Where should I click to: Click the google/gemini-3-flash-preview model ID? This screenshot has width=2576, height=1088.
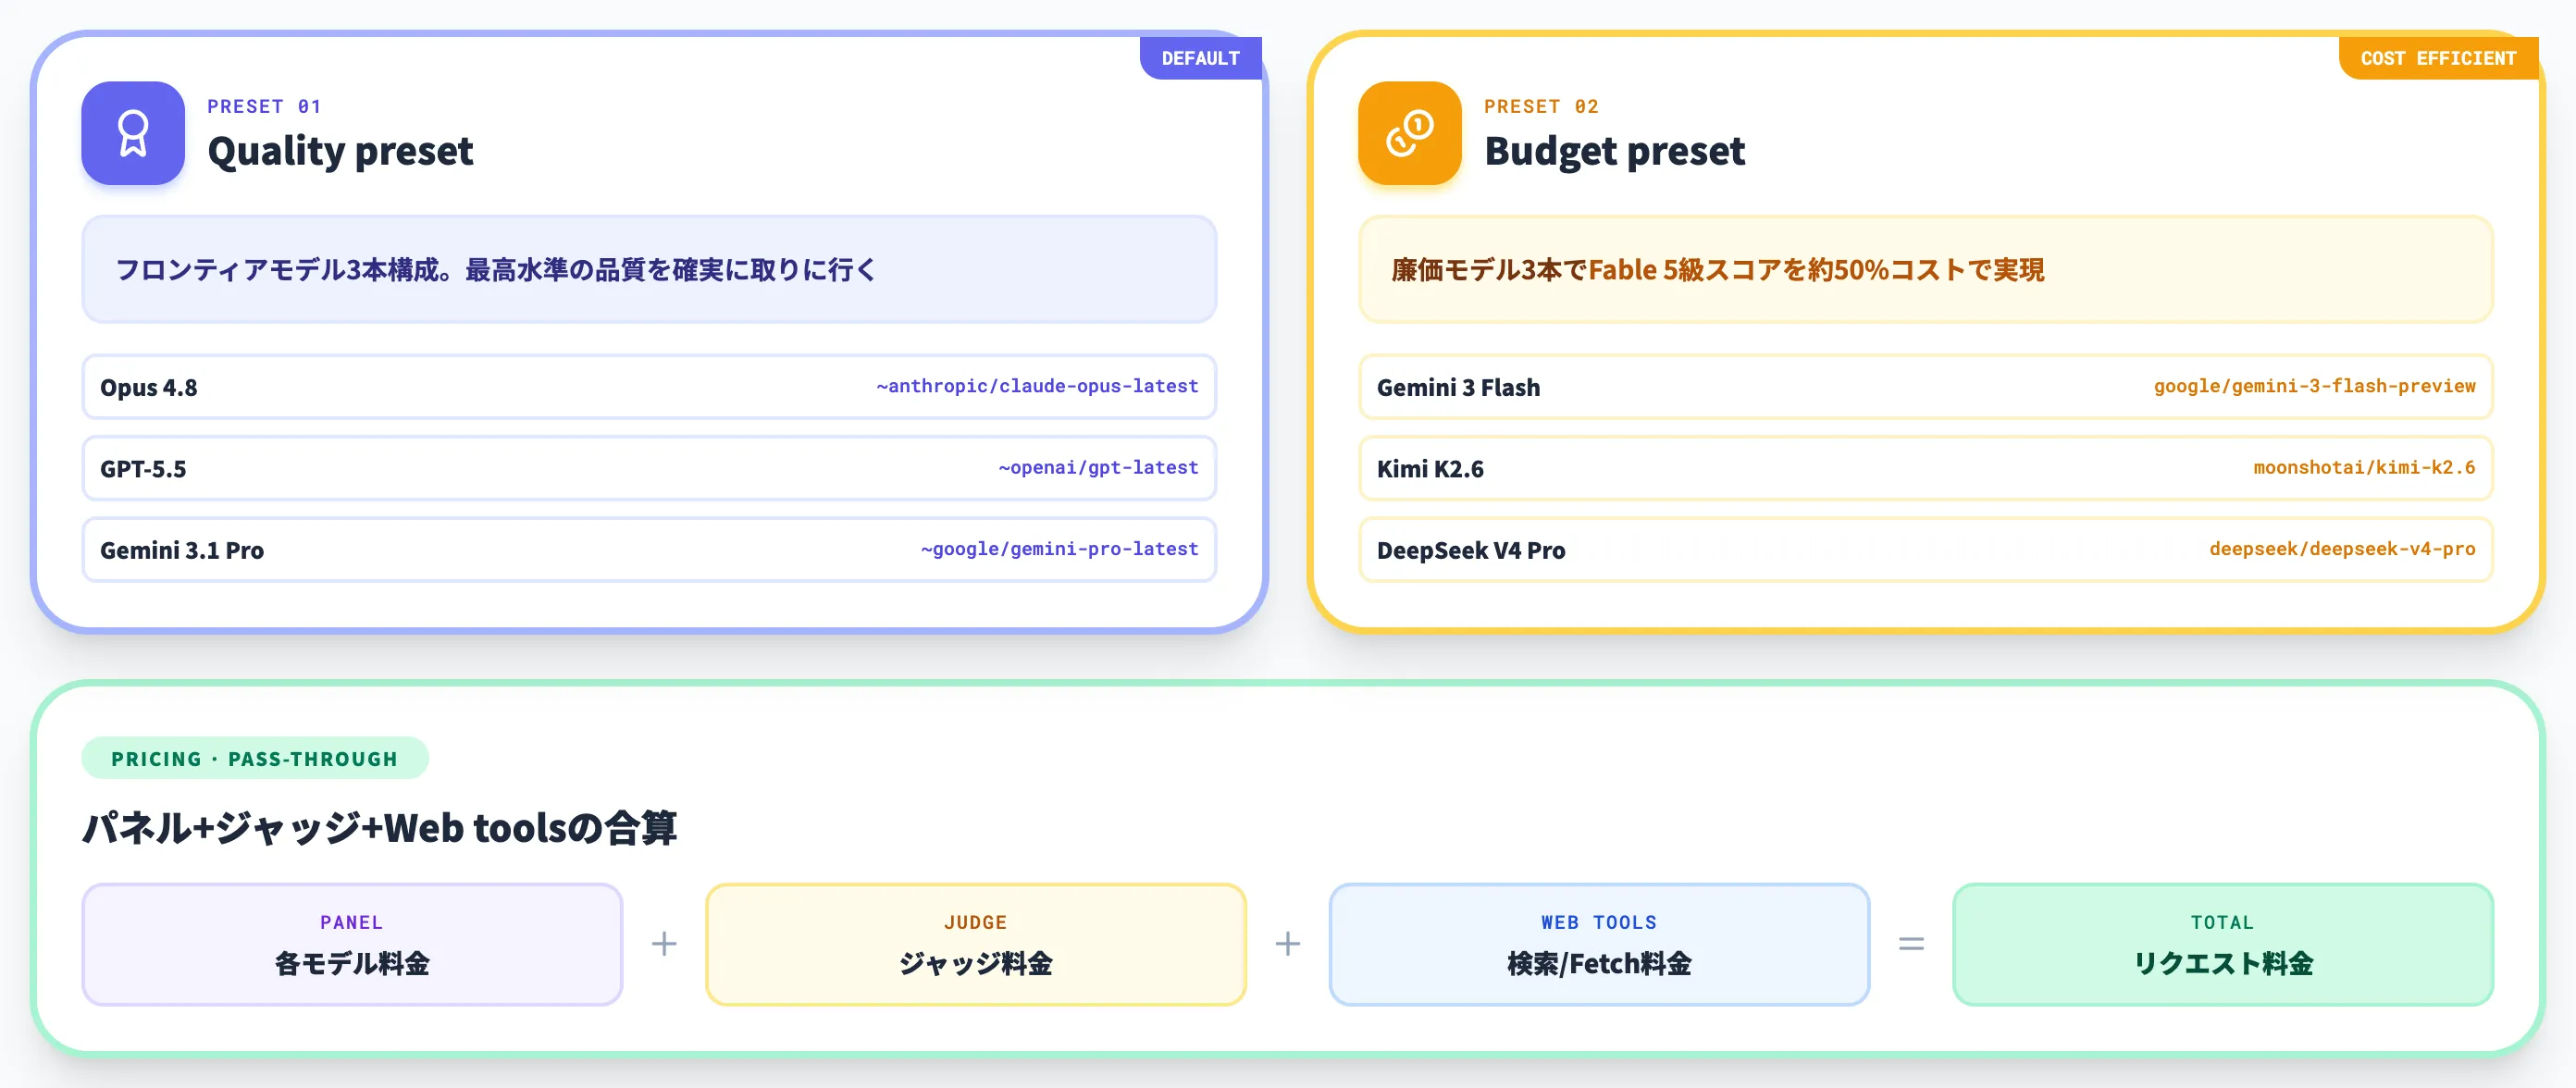coord(2314,386)
